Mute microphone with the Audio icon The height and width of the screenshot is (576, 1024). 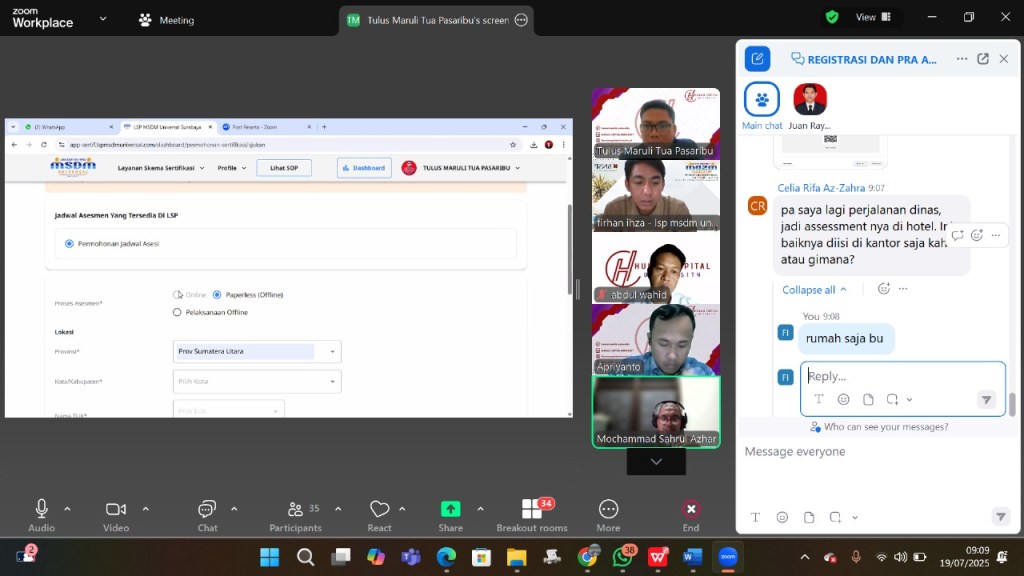click(41, 509)
